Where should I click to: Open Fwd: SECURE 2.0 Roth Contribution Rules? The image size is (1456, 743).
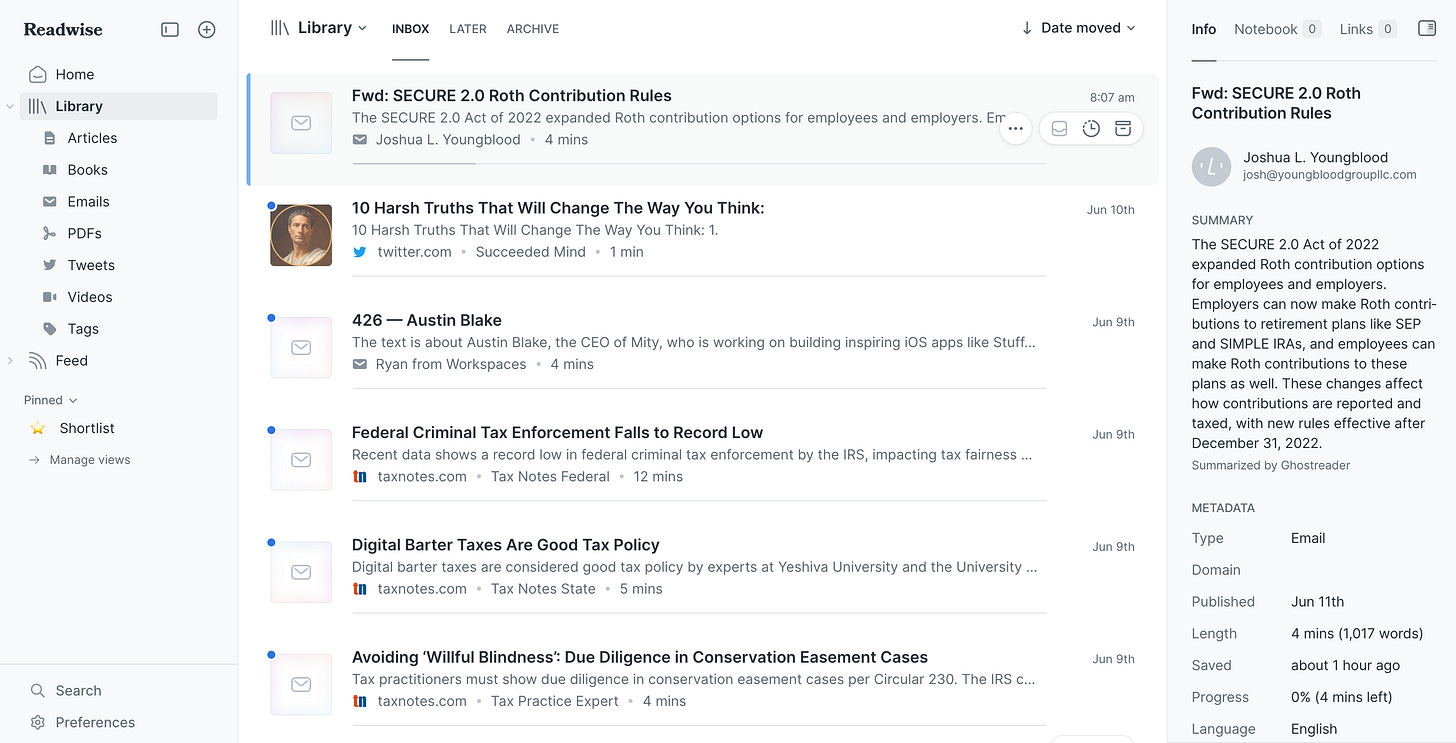[511, 96]
